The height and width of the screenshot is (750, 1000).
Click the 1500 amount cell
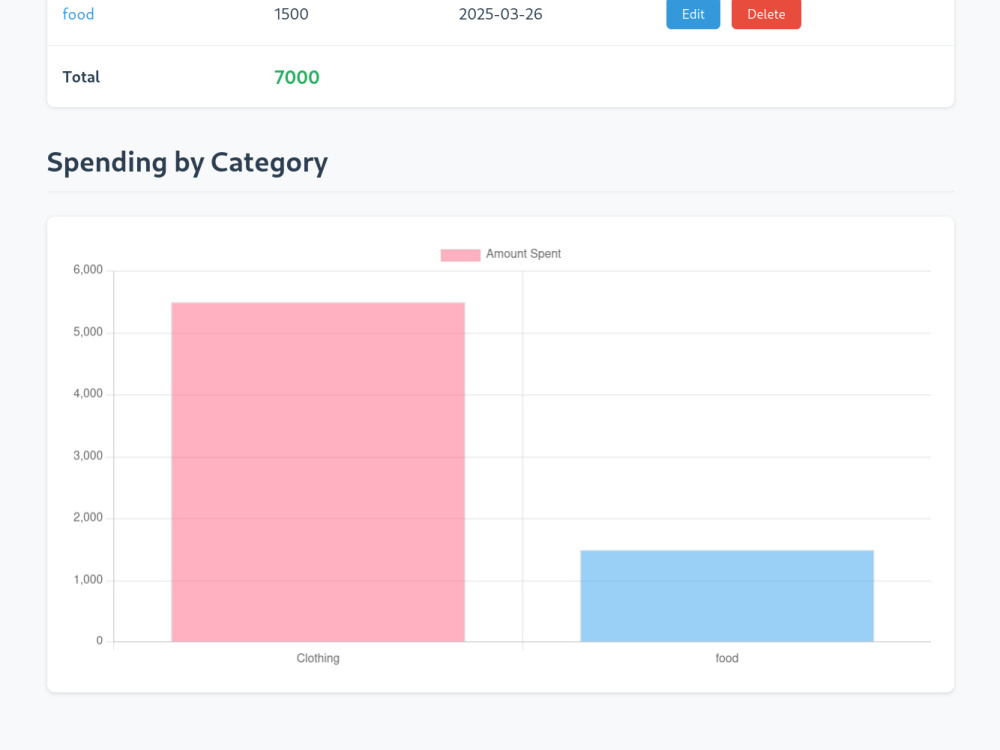point(291,14)
